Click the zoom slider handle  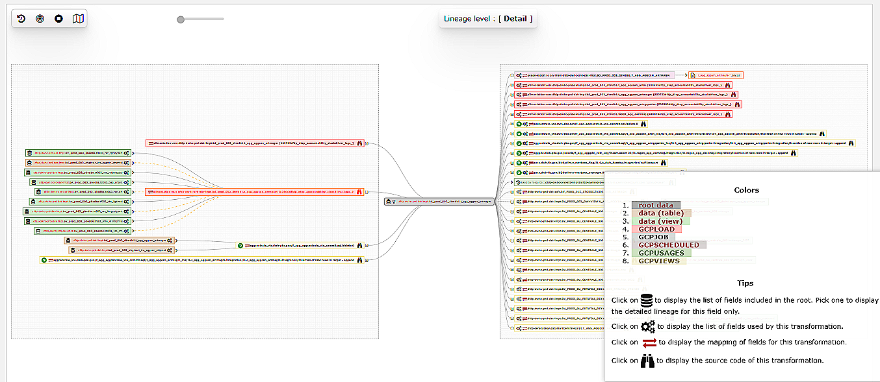(x=181, y=20)
